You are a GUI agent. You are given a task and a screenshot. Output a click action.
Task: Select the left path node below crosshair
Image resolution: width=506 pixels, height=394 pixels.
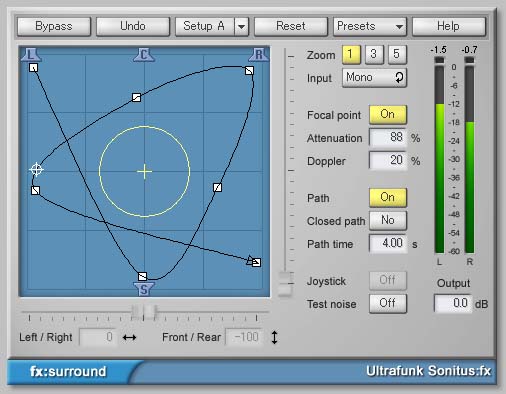click(35, 190)
